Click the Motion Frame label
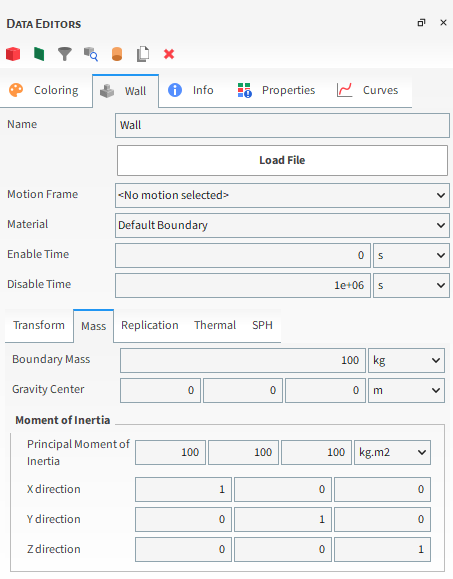The image size is (453, 579). [x=42, y=194]
